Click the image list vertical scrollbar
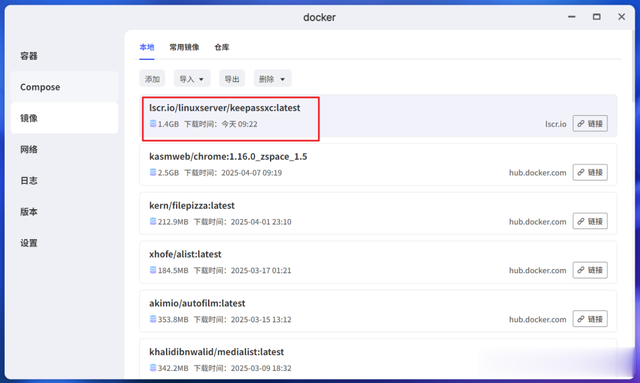This screenshot has width=640, height=383. point(633,65)
